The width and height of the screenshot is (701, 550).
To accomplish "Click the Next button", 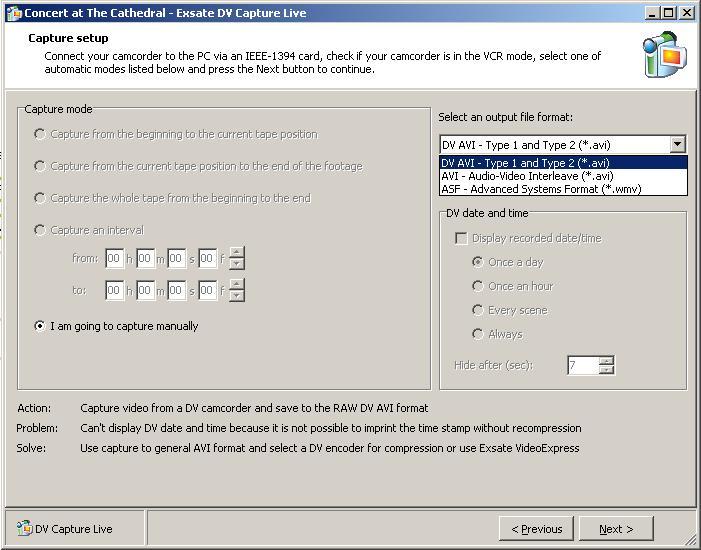I will [x=616, y=529].
